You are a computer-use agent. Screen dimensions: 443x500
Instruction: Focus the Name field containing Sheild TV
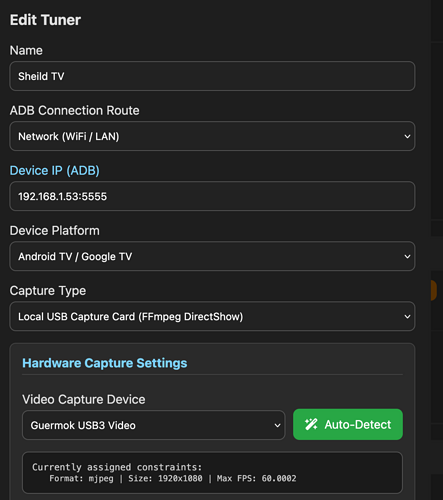pos(212,76)
